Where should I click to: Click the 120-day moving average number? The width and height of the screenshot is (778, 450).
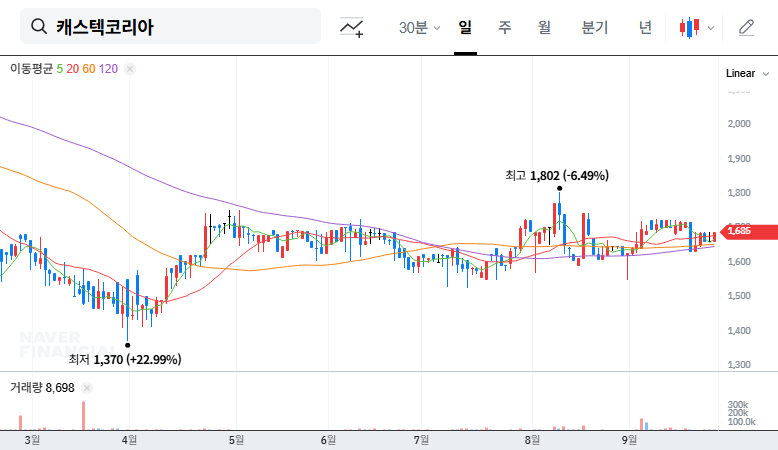108,69
